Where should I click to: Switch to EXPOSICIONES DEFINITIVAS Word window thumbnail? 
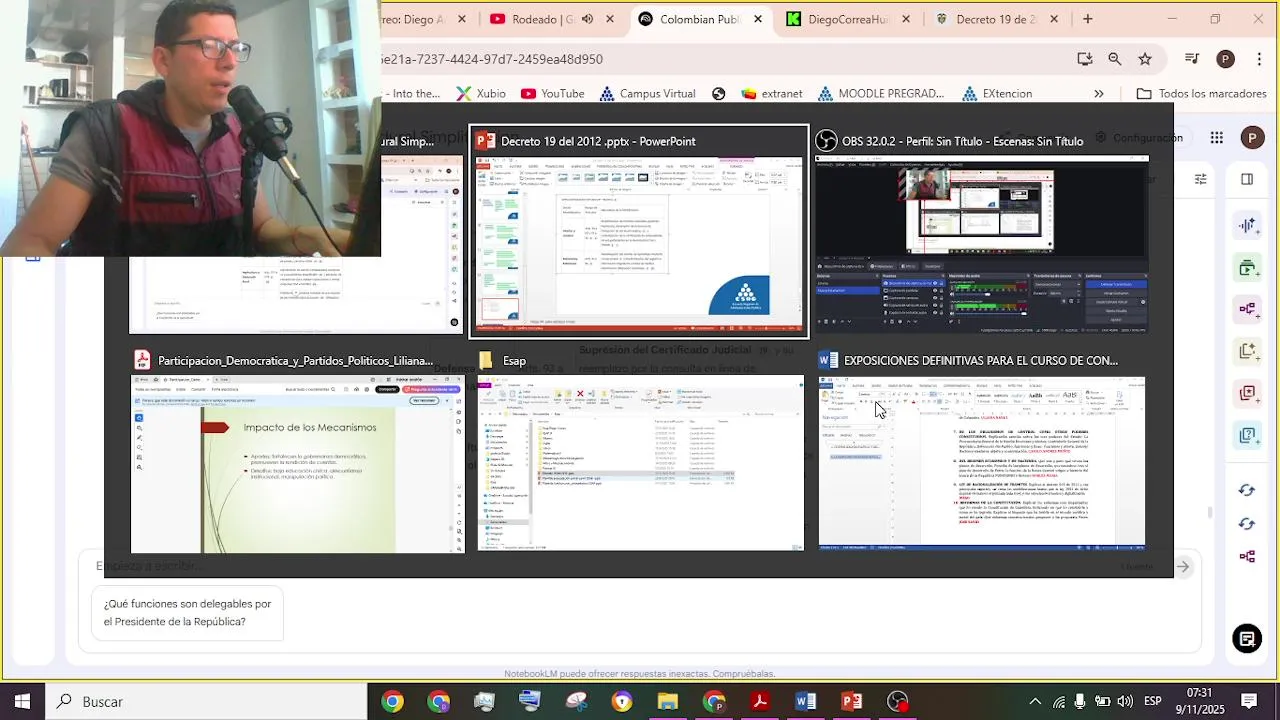(x=982, y=451)
